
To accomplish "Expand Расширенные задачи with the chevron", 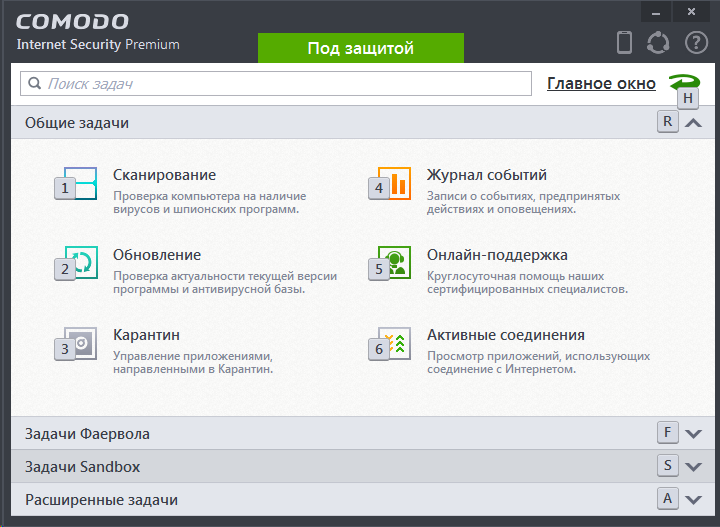I will (693, 499).
